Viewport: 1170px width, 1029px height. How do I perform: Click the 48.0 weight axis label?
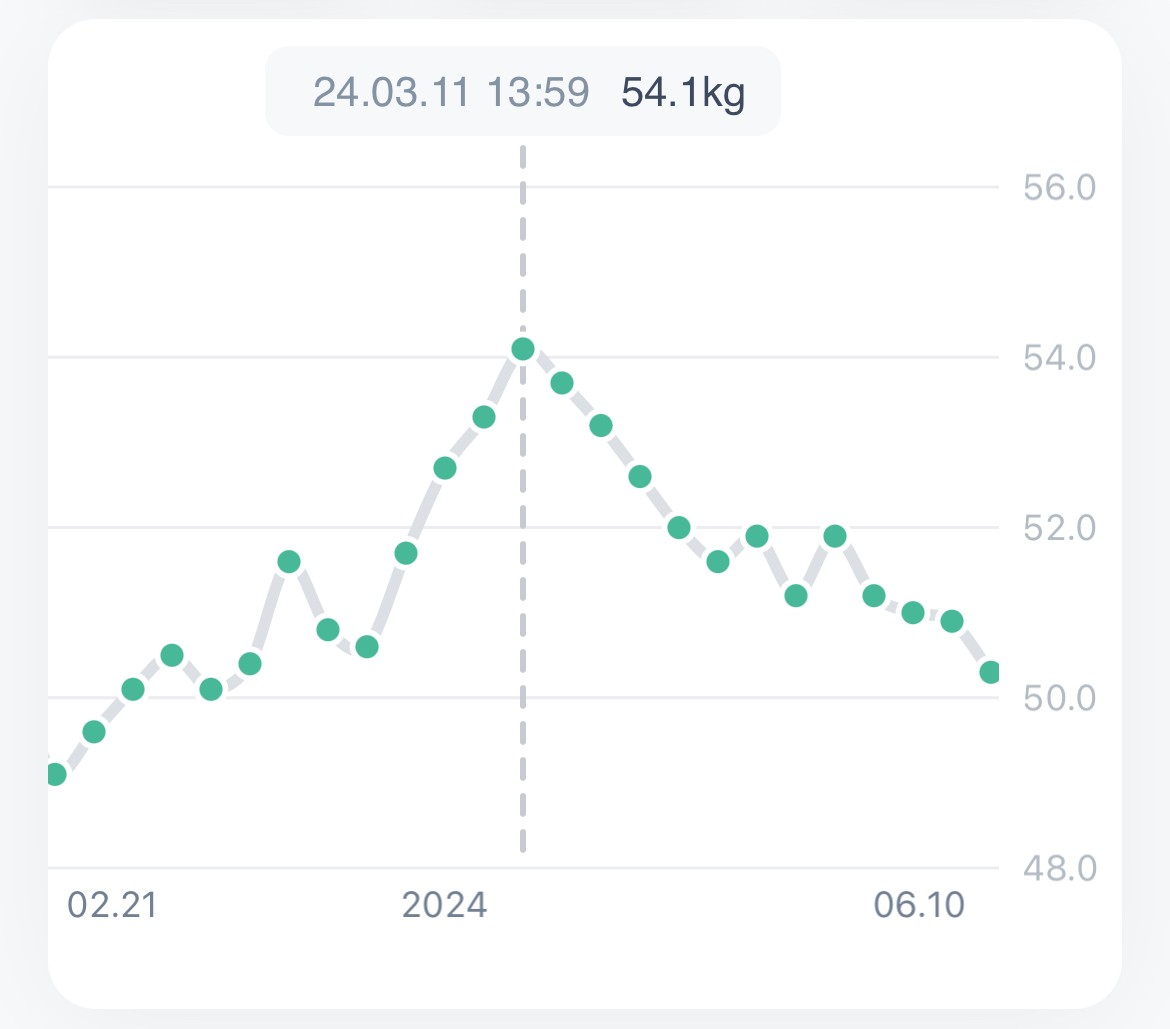point(1059,868)
